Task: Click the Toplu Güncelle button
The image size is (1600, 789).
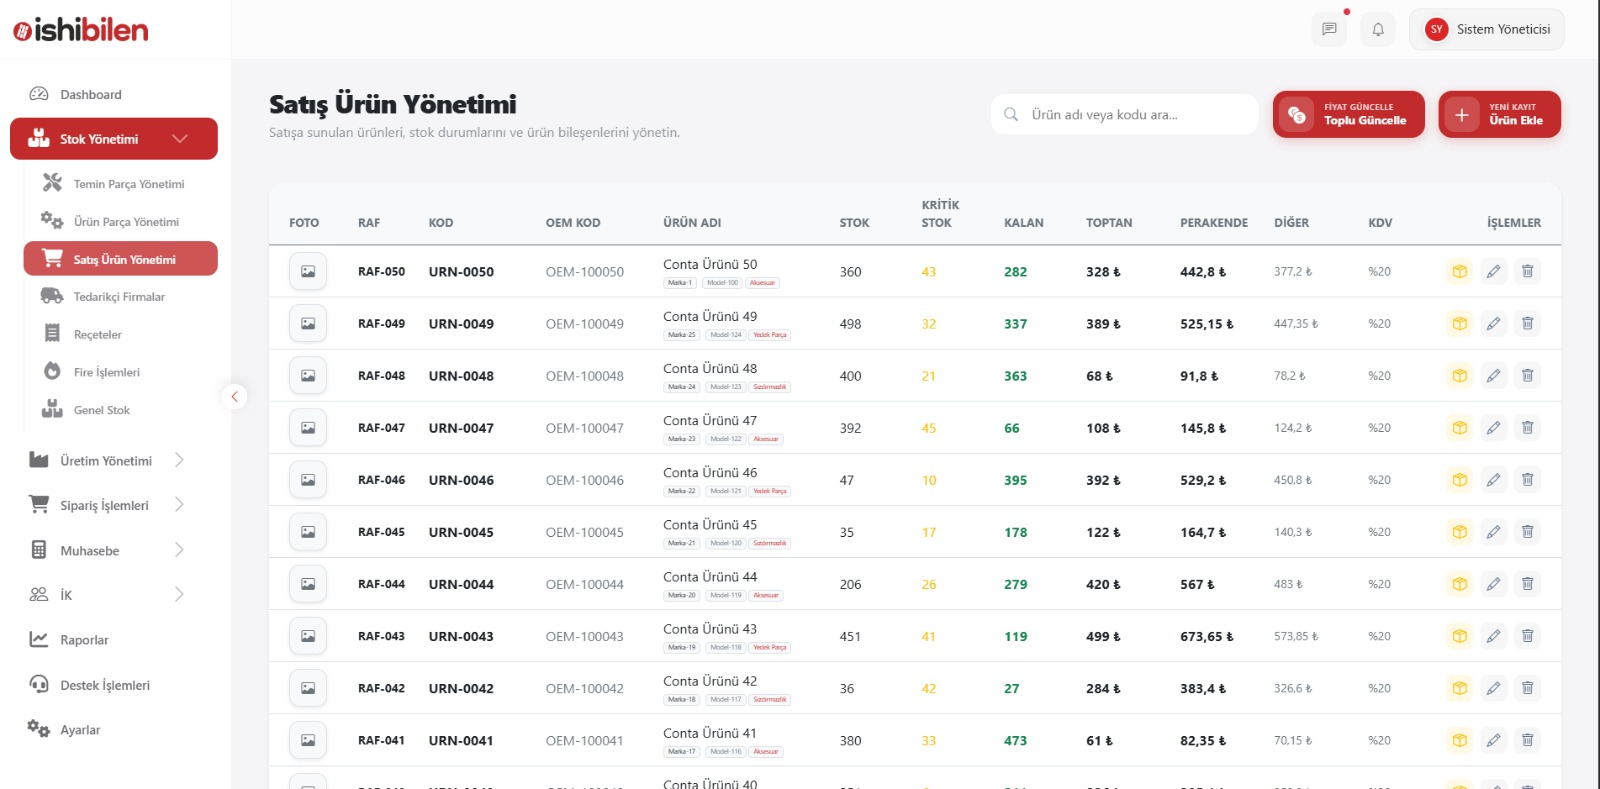Action: point(1348,114)
